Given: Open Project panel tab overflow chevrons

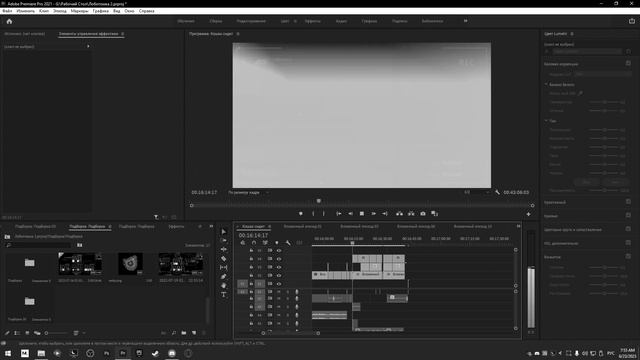Looking at the screenshot, I should (x=211, y=226).
